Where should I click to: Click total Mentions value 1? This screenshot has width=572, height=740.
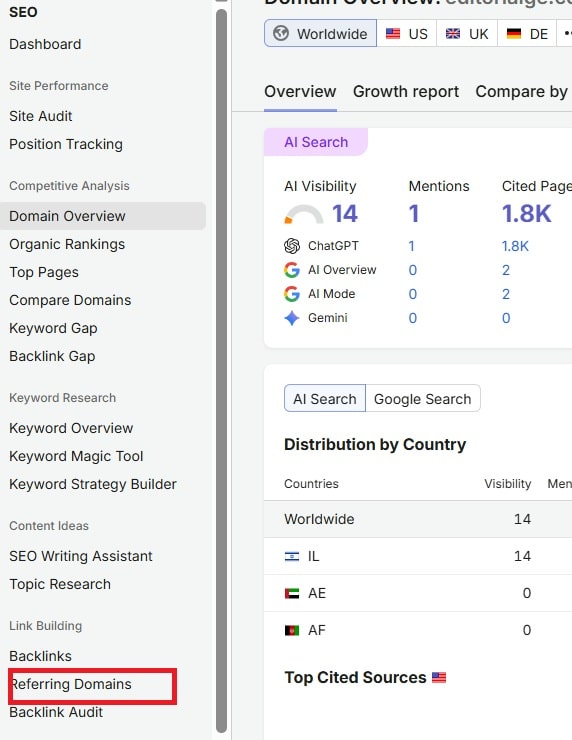(x=414, y=213)
